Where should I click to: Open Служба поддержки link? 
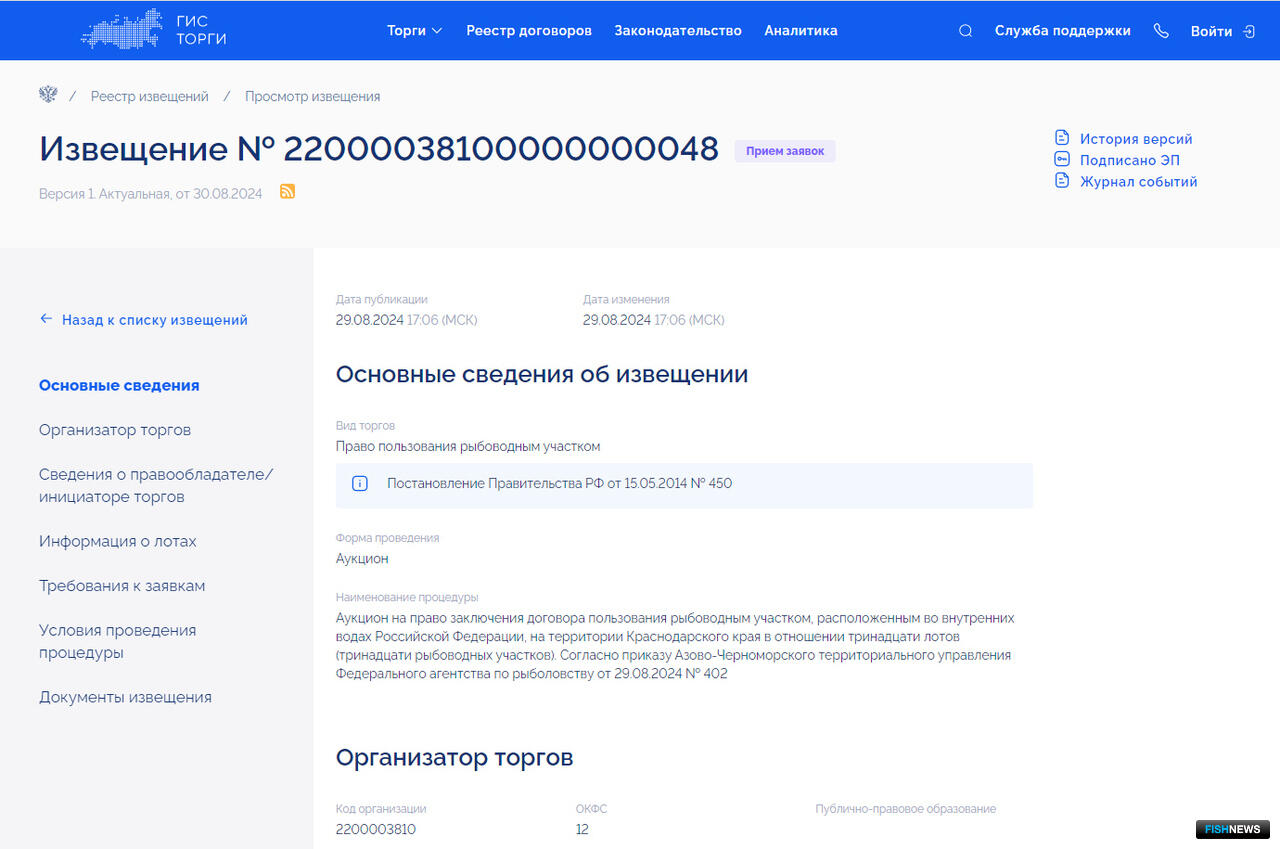click(x=1062, y=31)
